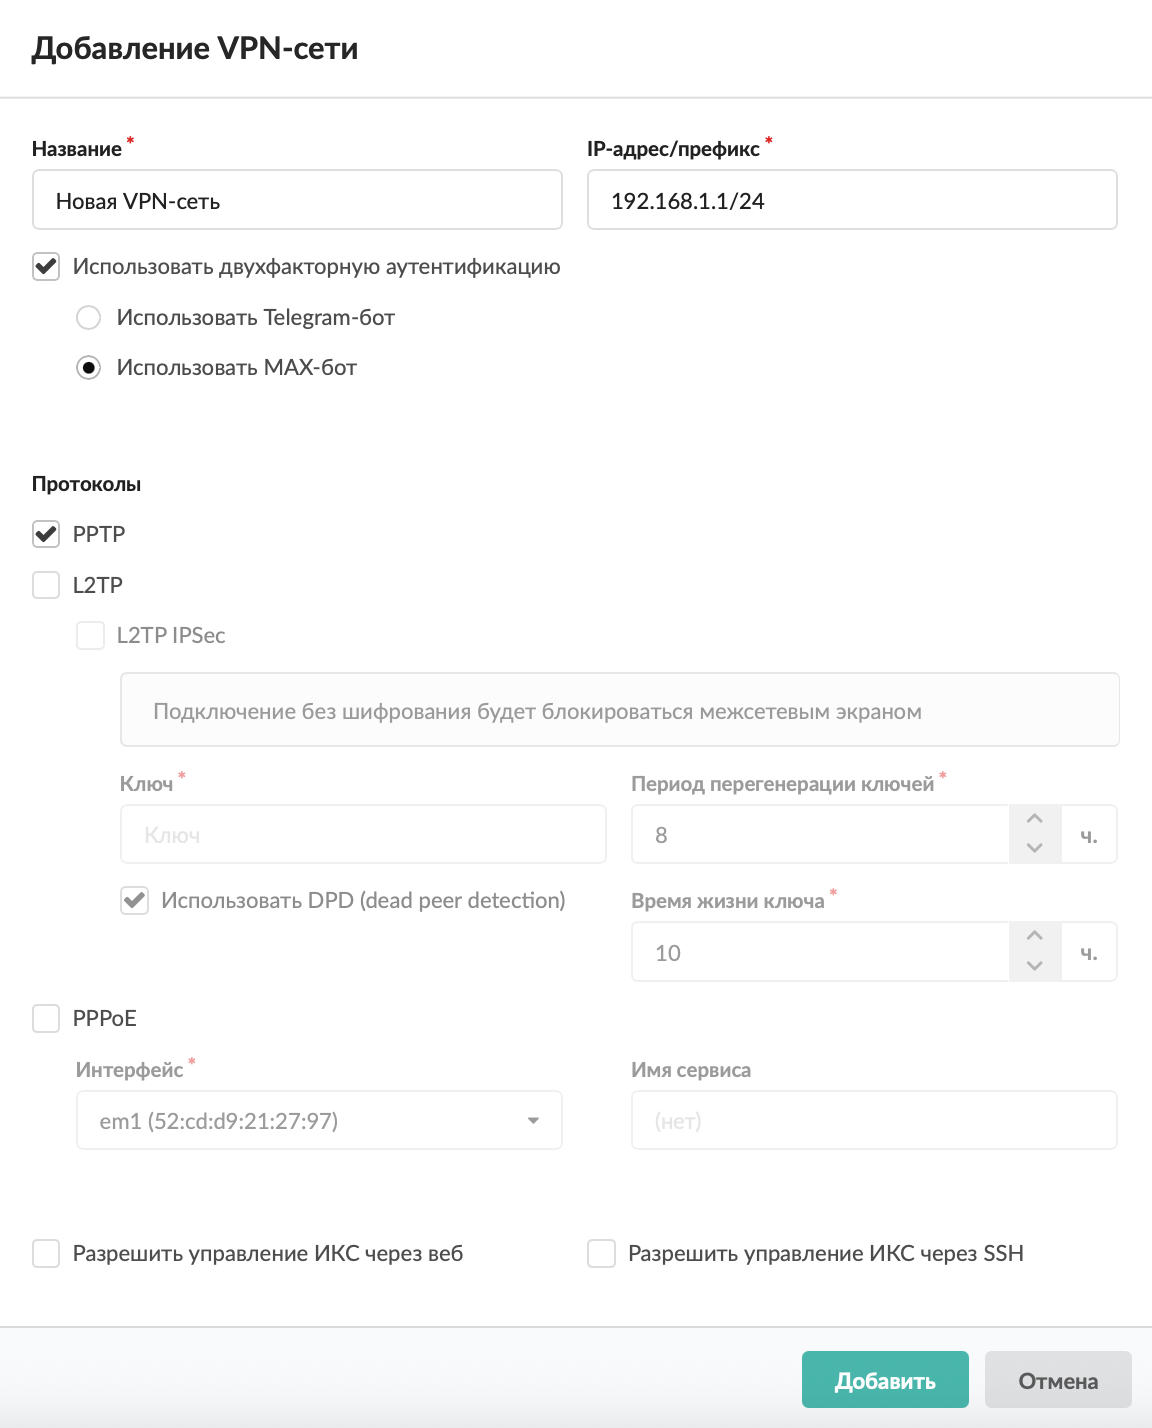Enable the L2TP protocol checkbox
The height and width of the screenshot is (1428, 1152).
coord(46,585)
